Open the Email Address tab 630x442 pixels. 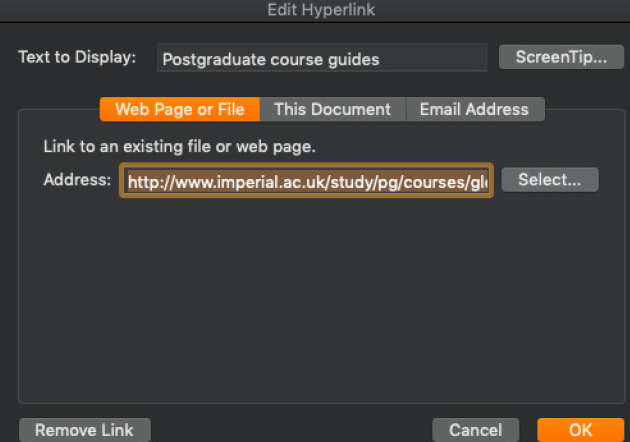pyautogui.click(x=473, y=109)
